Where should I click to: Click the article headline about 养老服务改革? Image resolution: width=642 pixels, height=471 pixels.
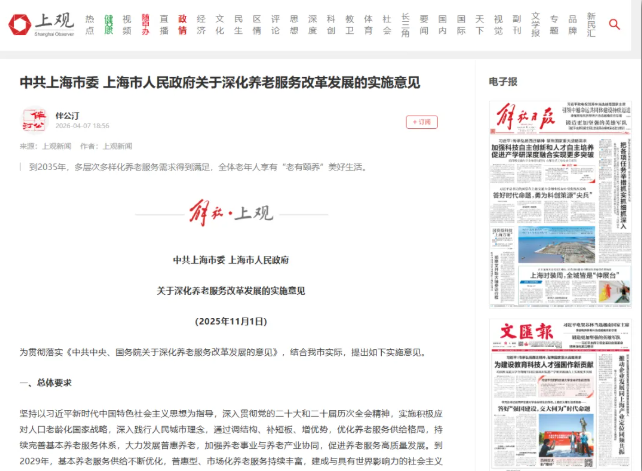tap(220, 82)
